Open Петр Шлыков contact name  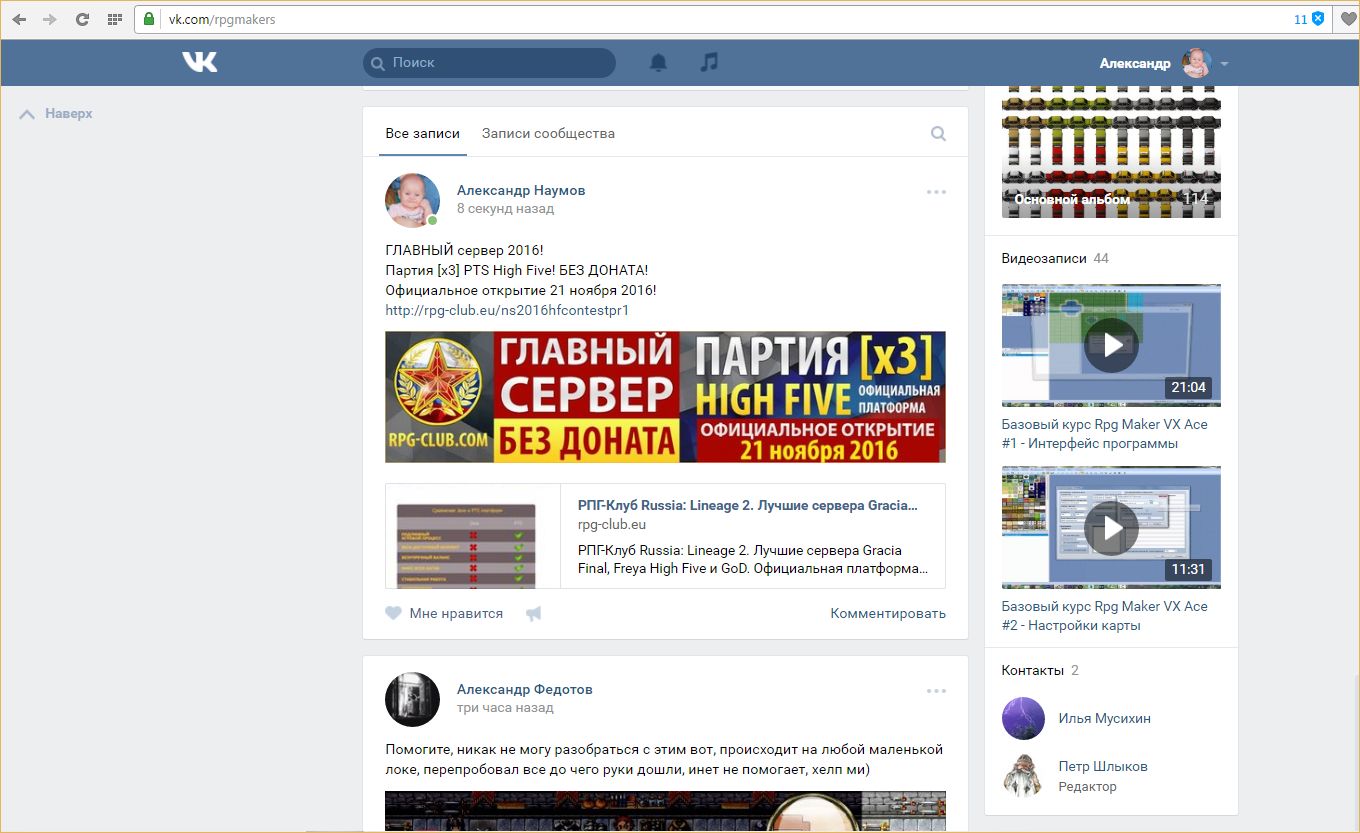coord(1103,766)
